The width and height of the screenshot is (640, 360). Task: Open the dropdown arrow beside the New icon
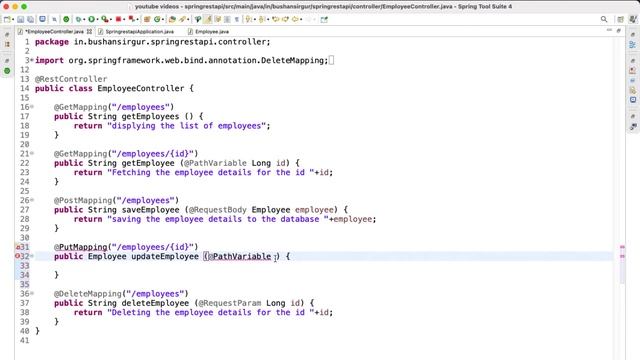click(13, 19)
